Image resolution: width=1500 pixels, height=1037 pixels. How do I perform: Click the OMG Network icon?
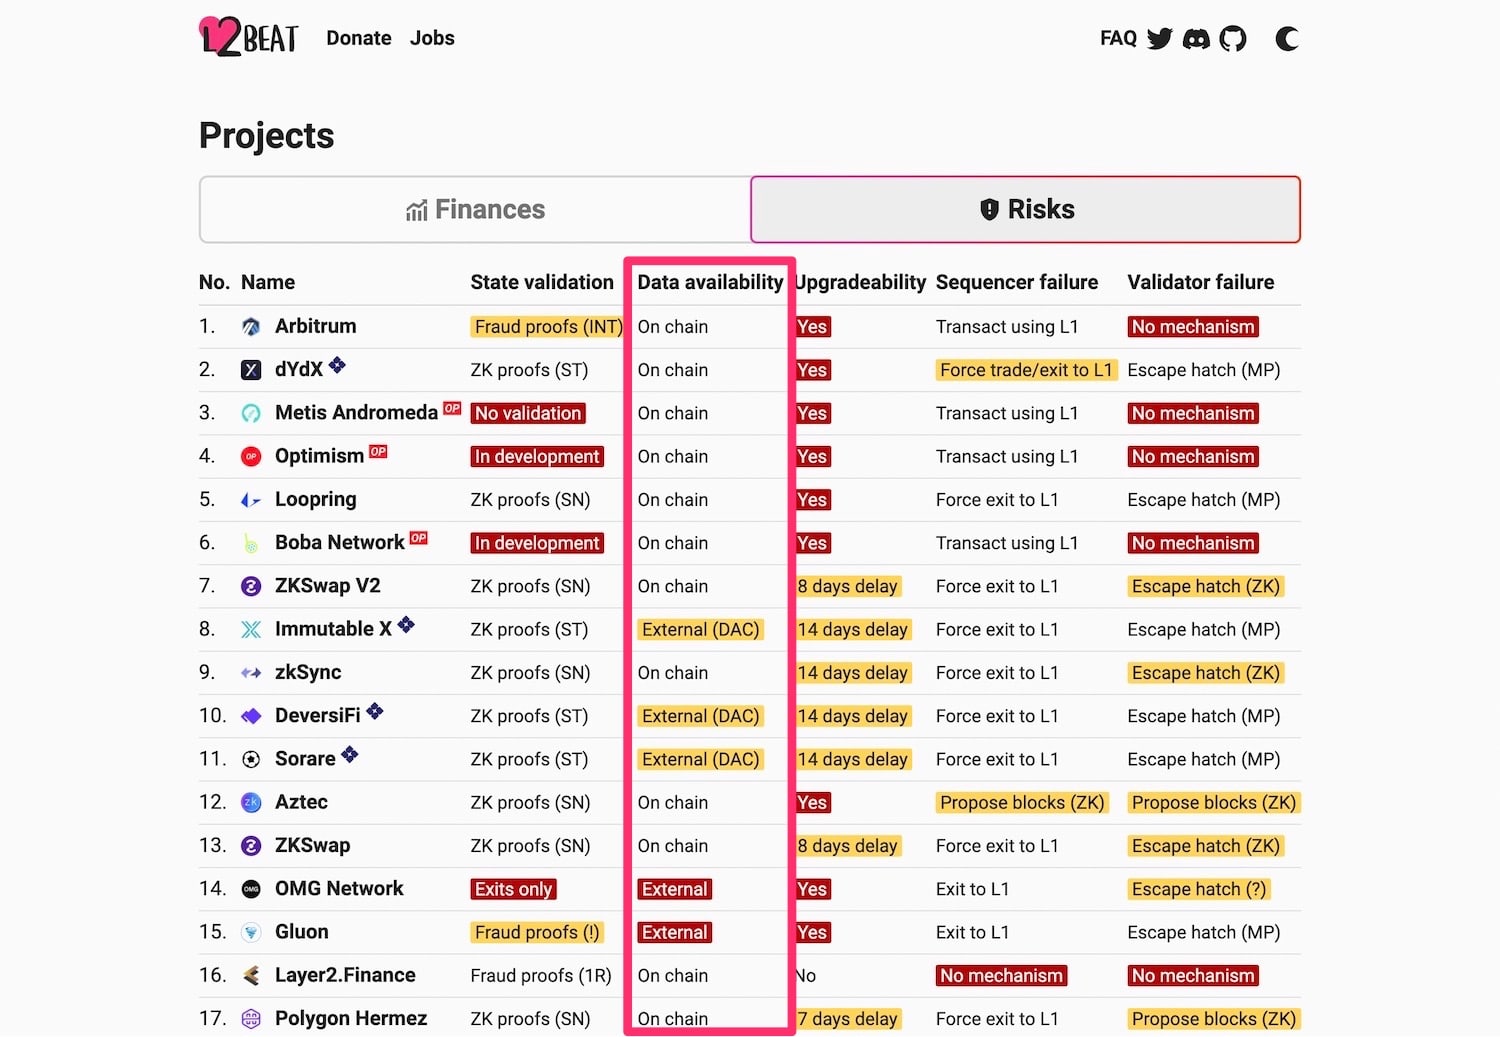tap(251, 889)
